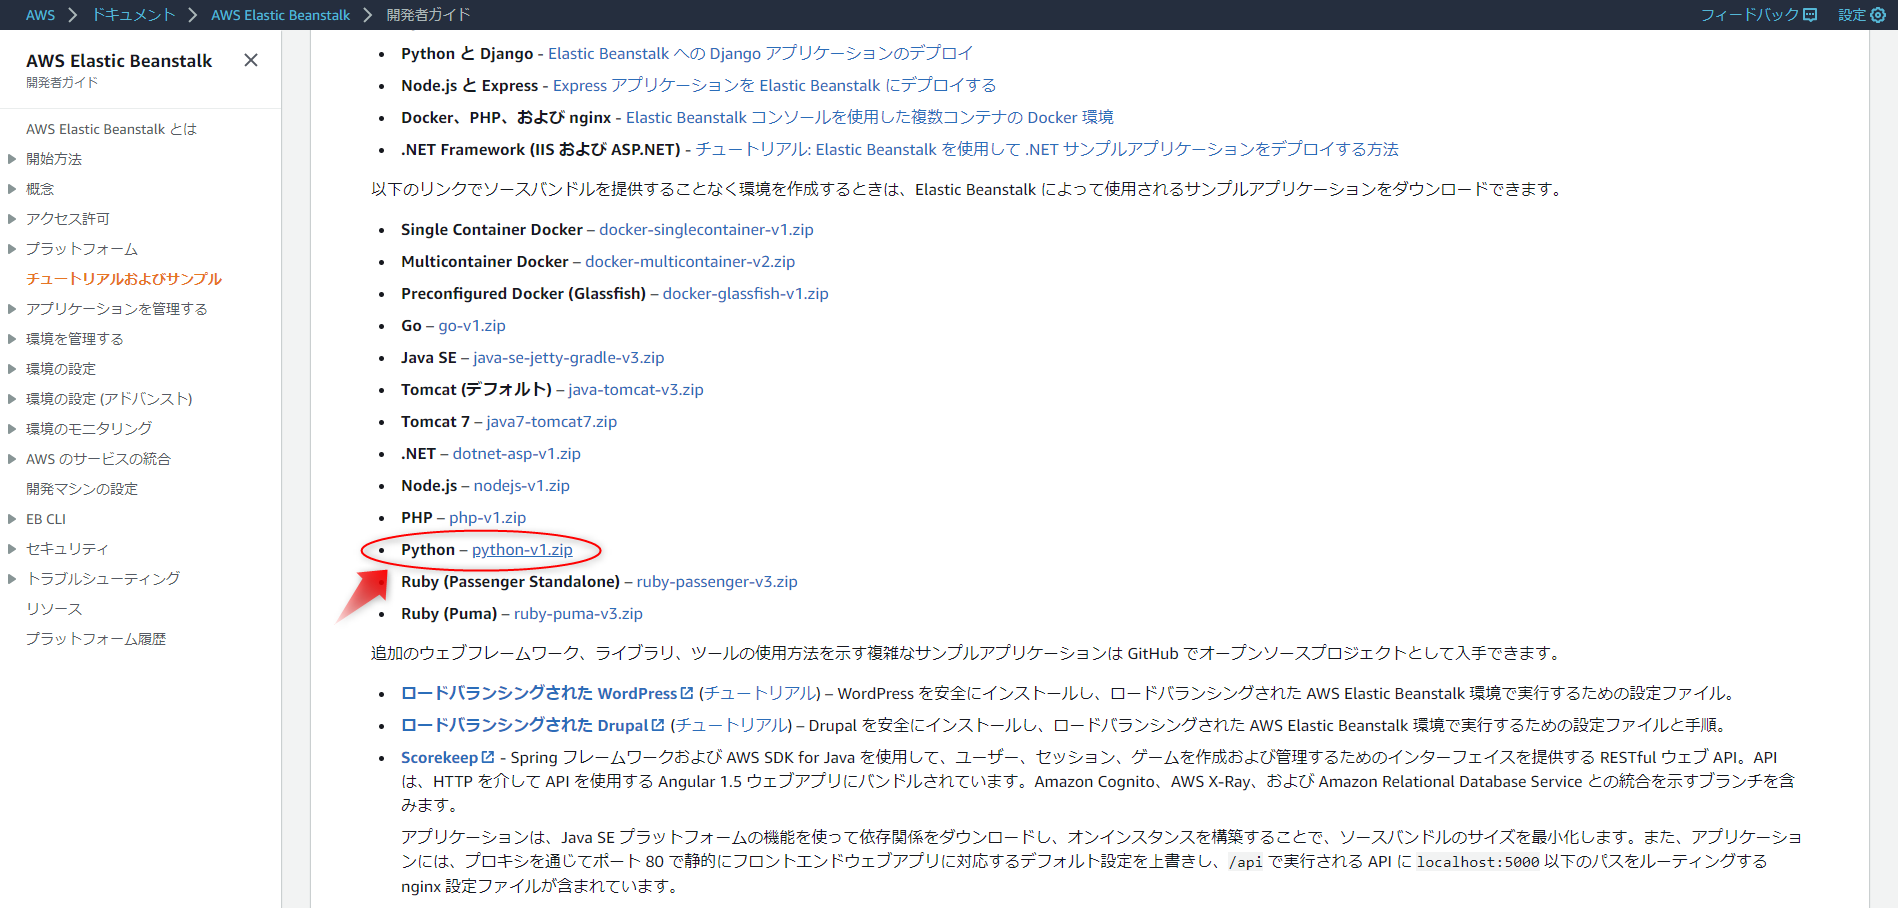This screenshot has width=1898, height=908.
Task: Click the external link icon beside WordPress
Action: [687, 693]
